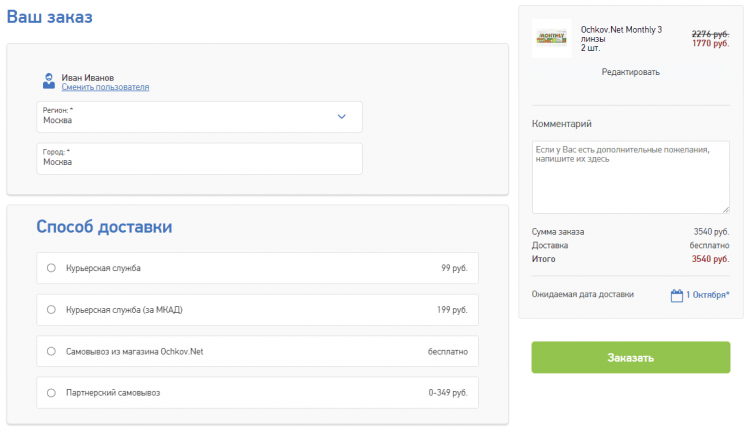Click the бесплатно label in pickup row
This screenshot has height=432, width=752.
(447, 352)
